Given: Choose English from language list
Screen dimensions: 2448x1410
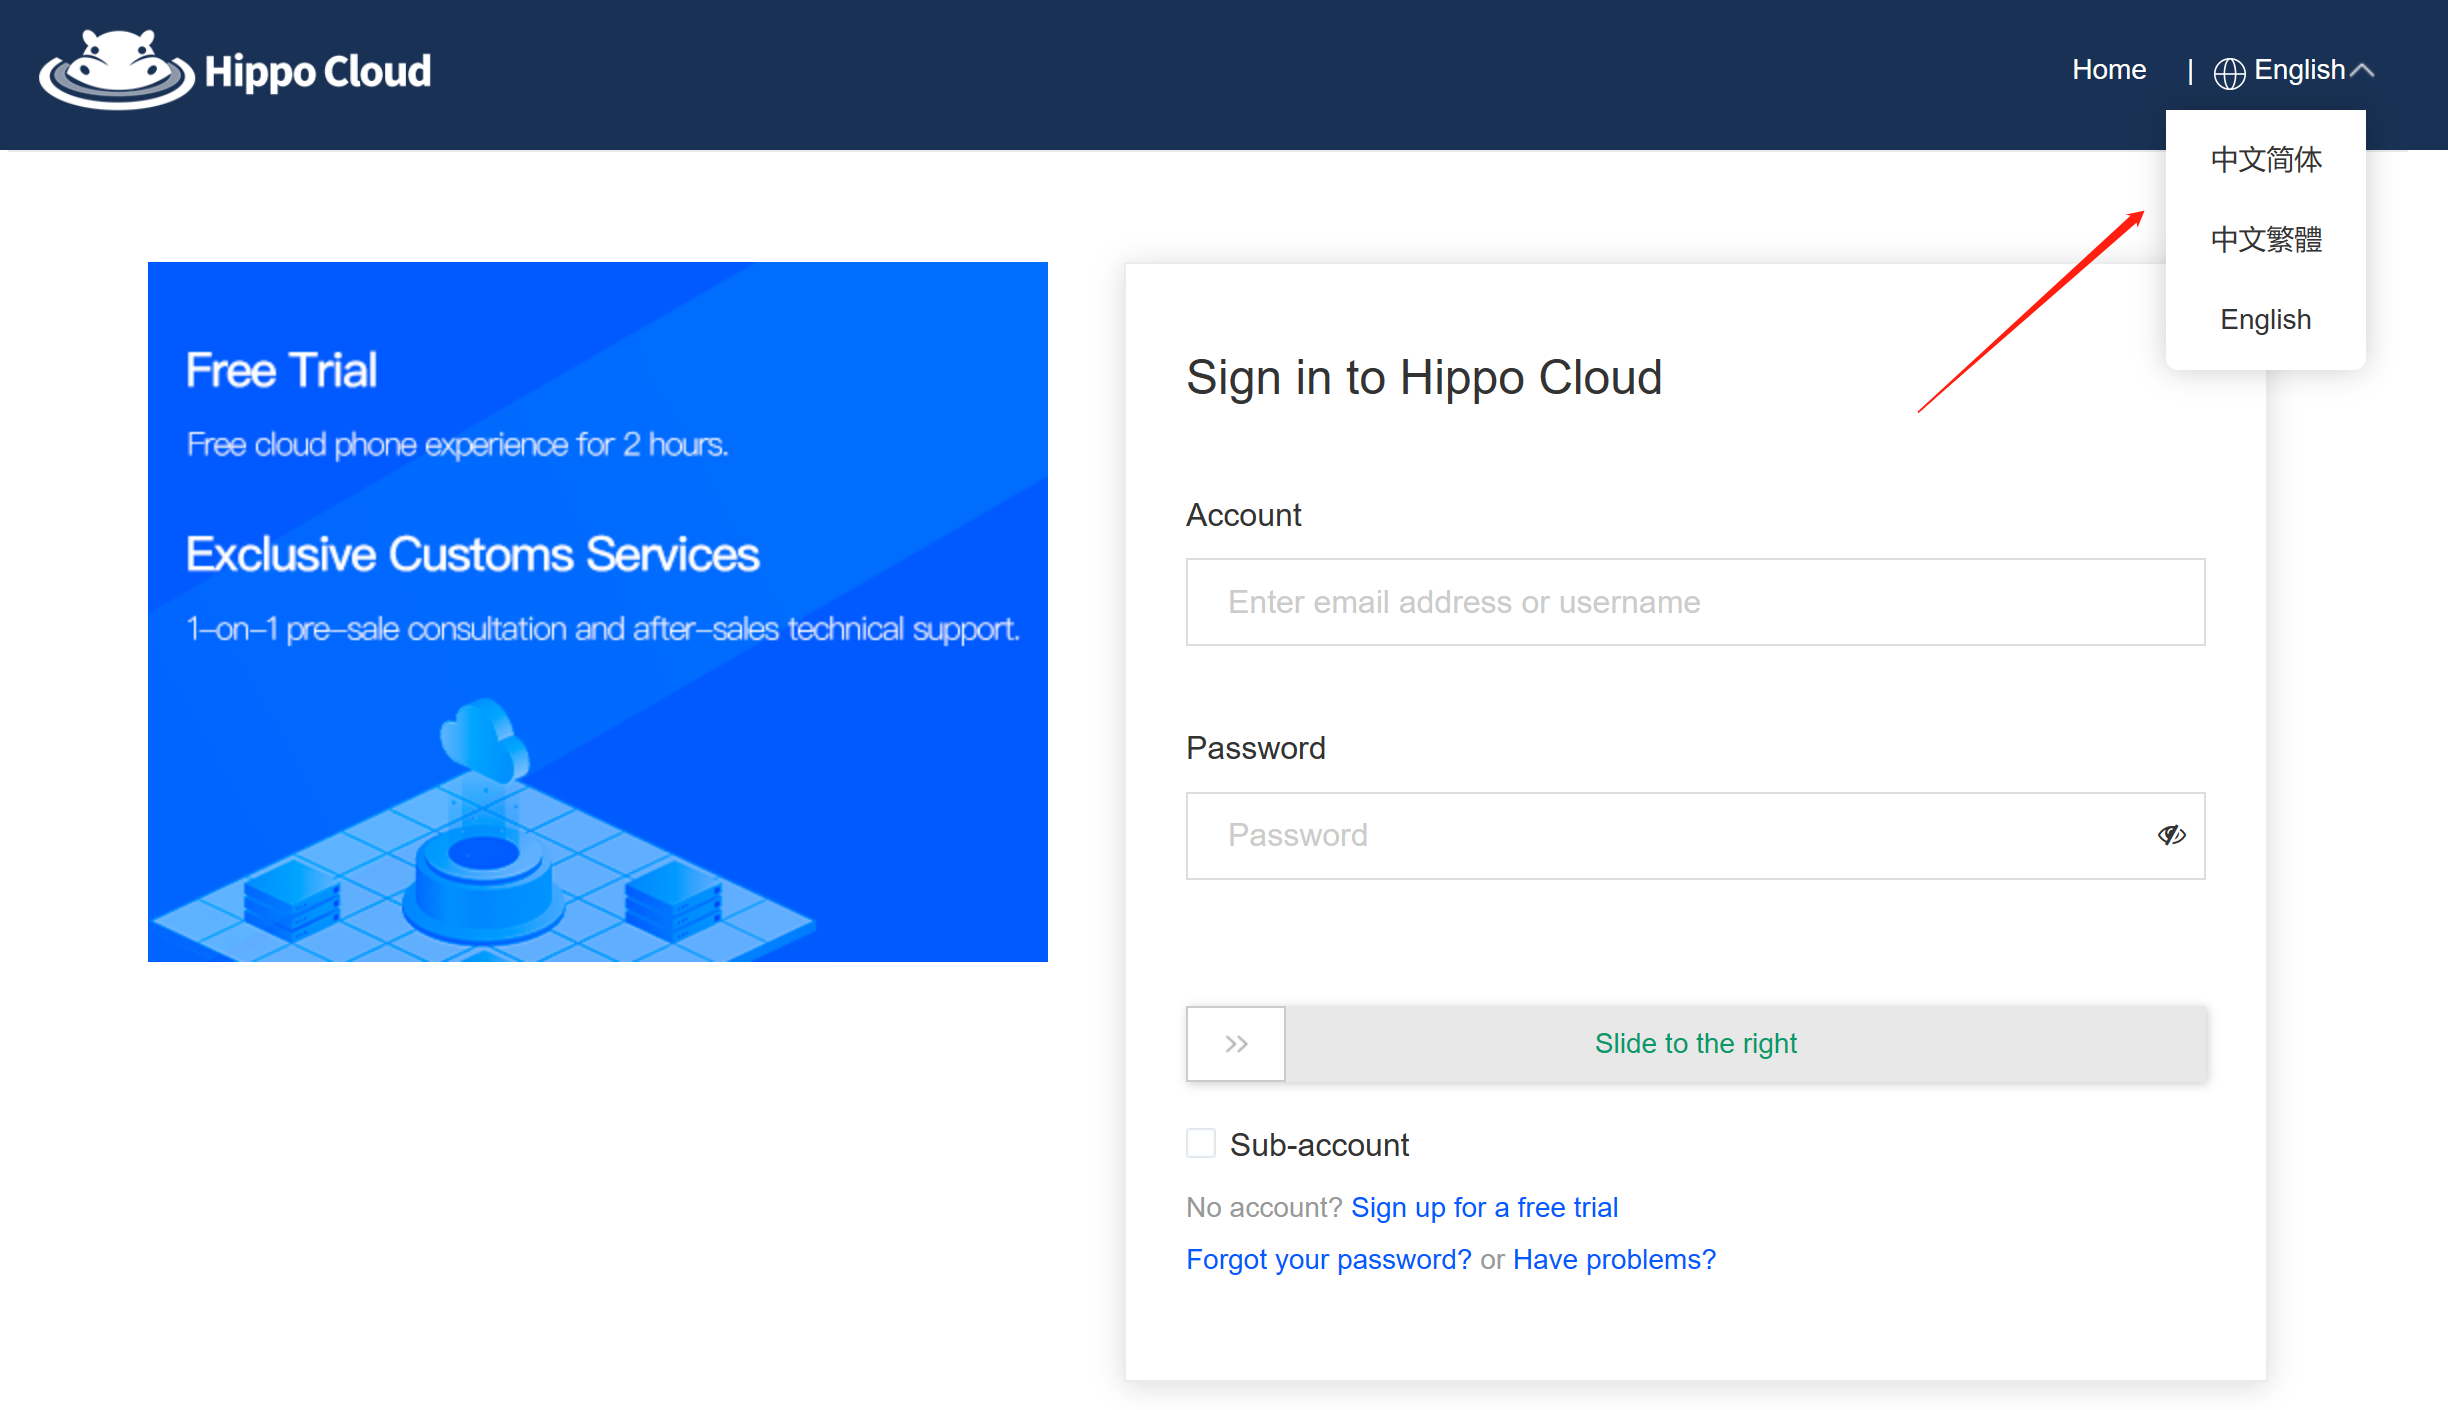Looking at the screenshot, I should coord(2265,320).
